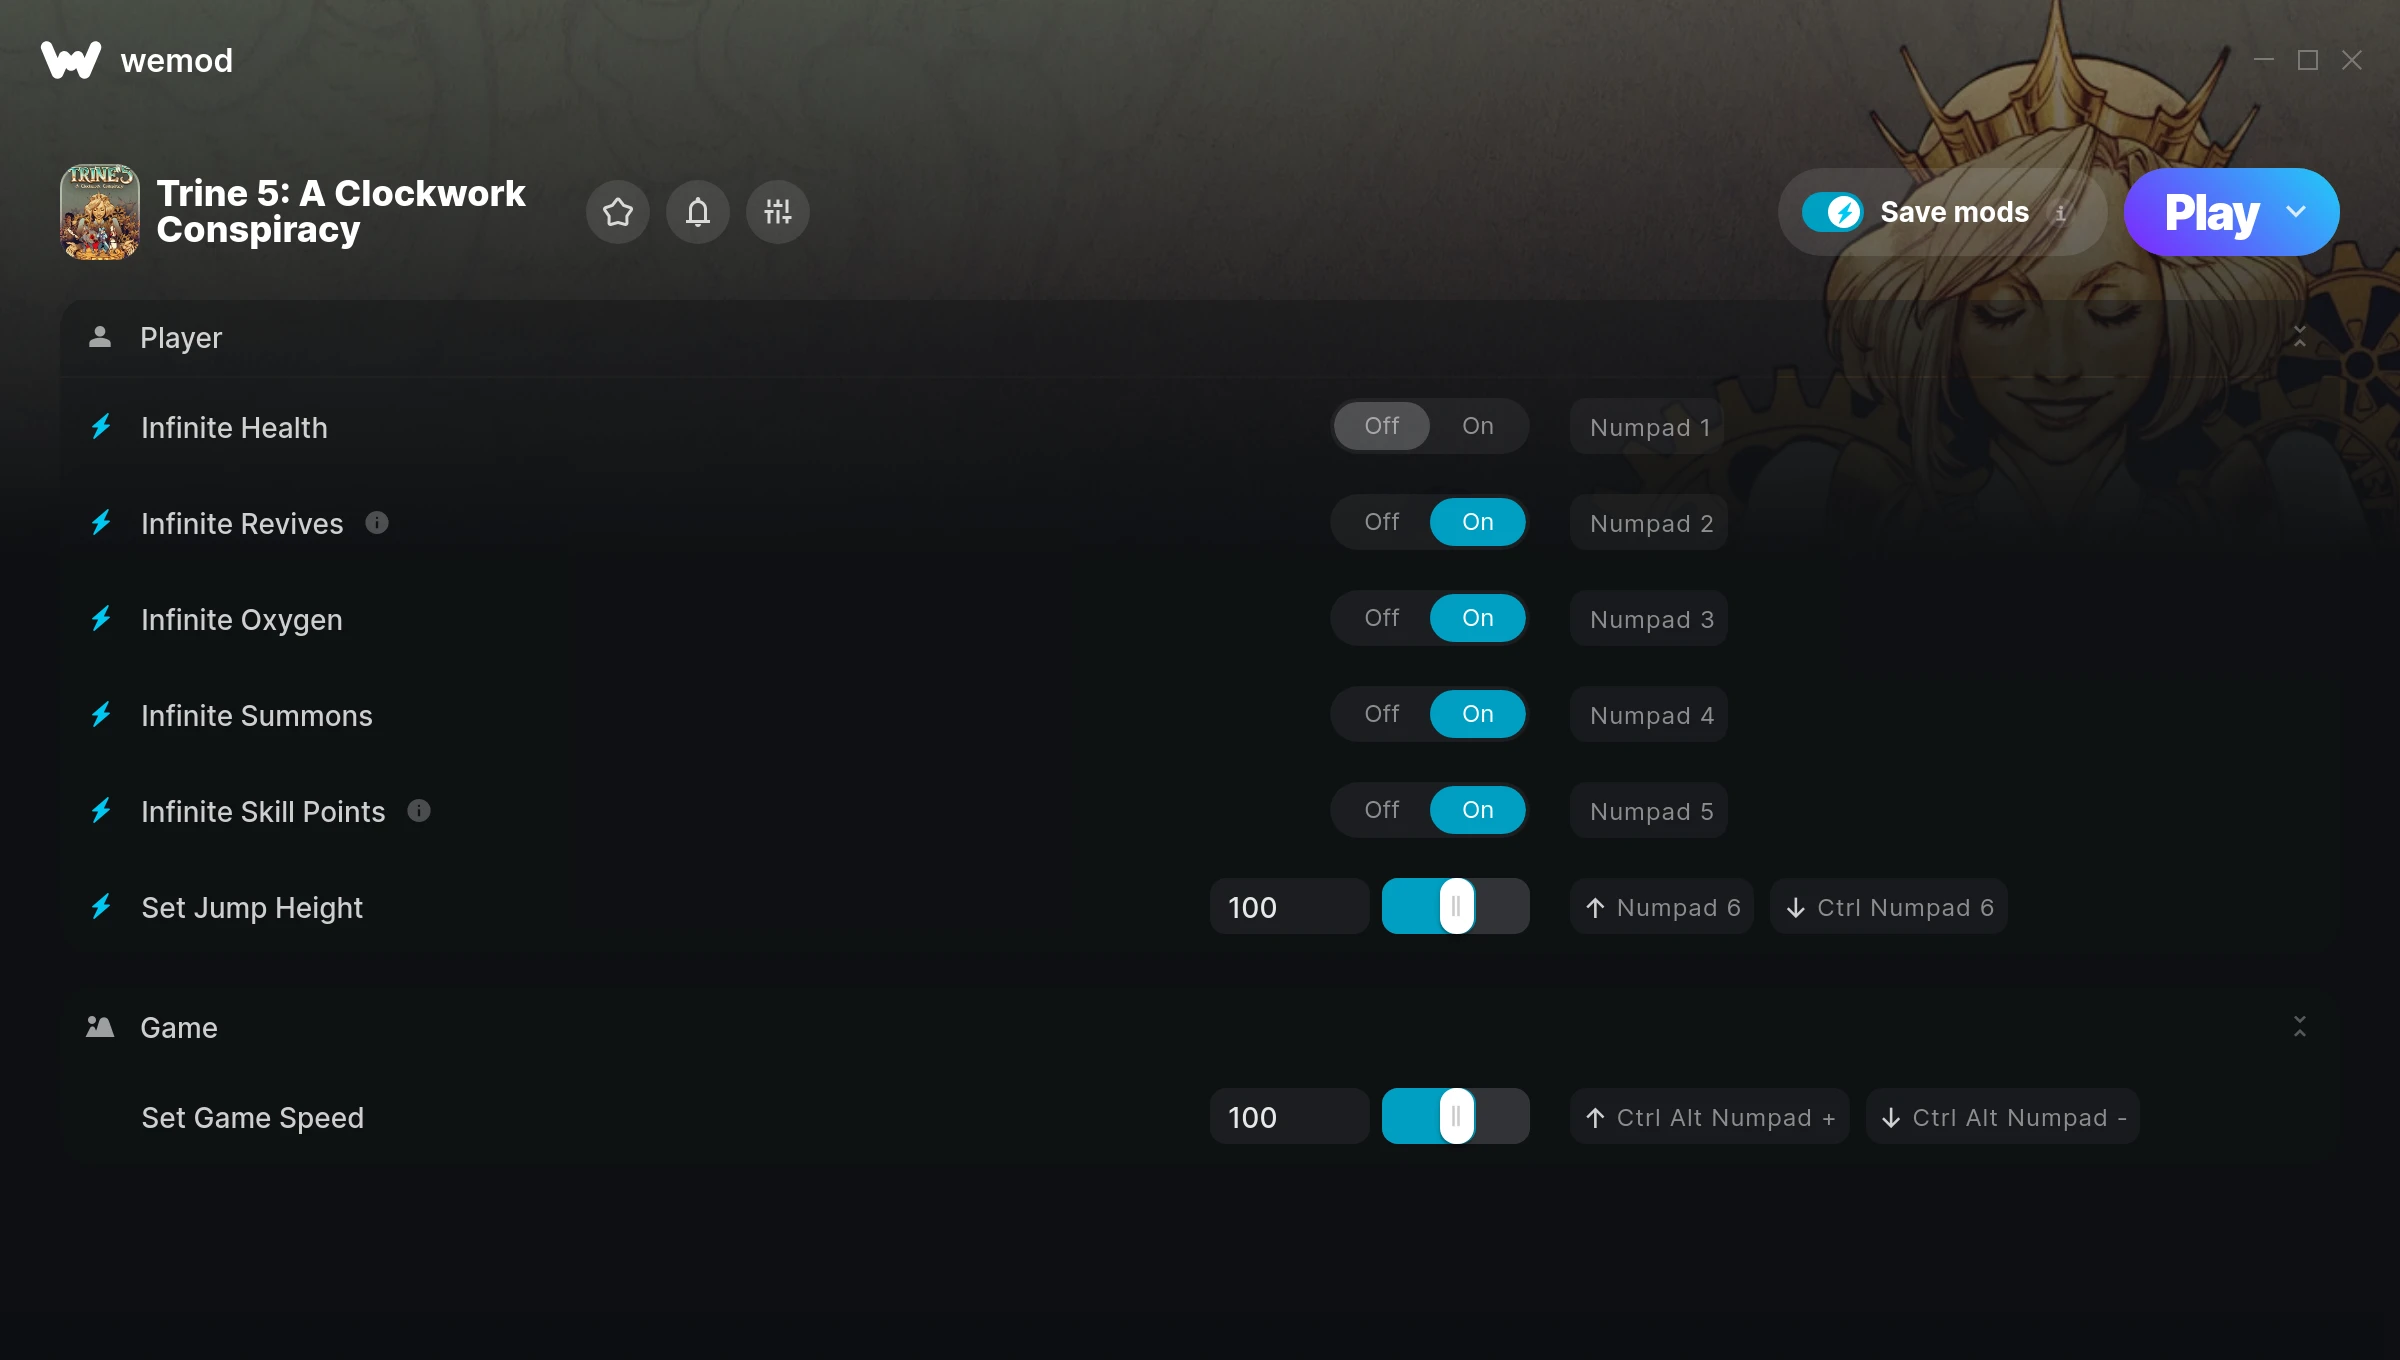Collapse the Player section
The width and height of the screenshot is (2400, 1360).
coord(2300,337)
